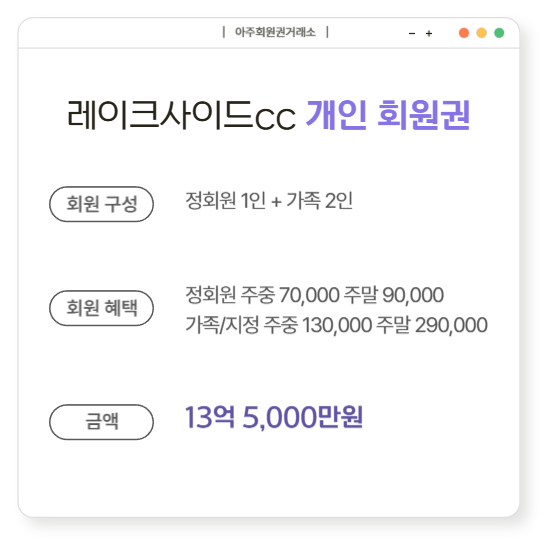
Task: Click the yellow circle window dot
Action: [481, 33]
